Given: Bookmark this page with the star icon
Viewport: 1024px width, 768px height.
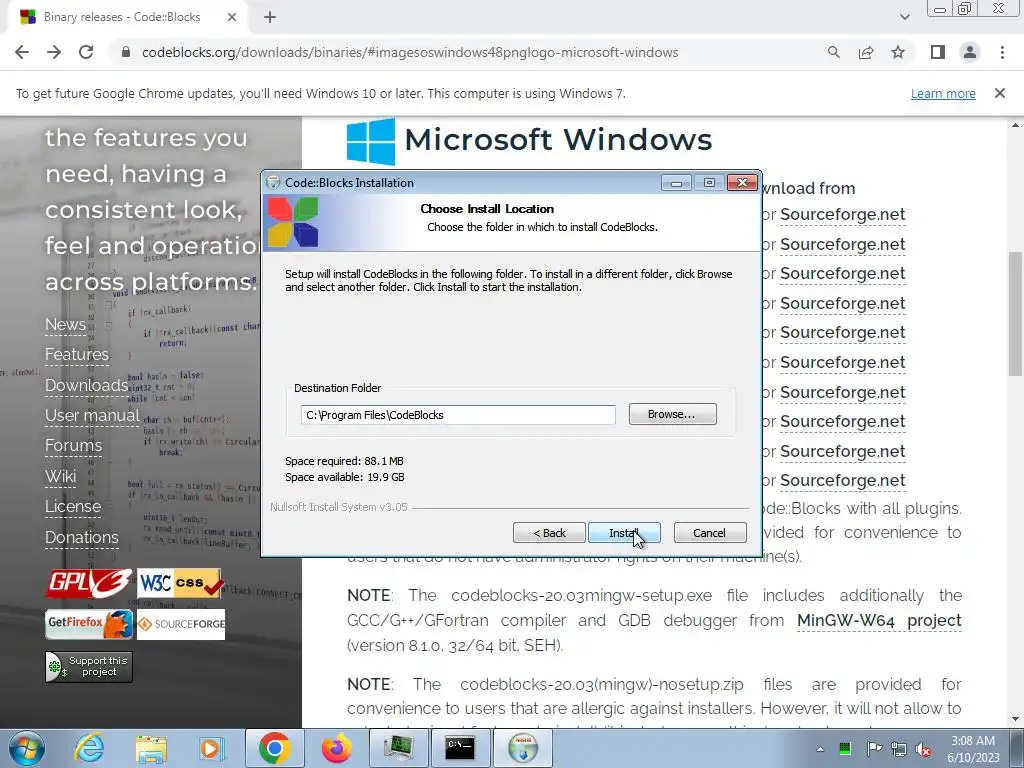Looking at the screenshot, I should point(898,52).
